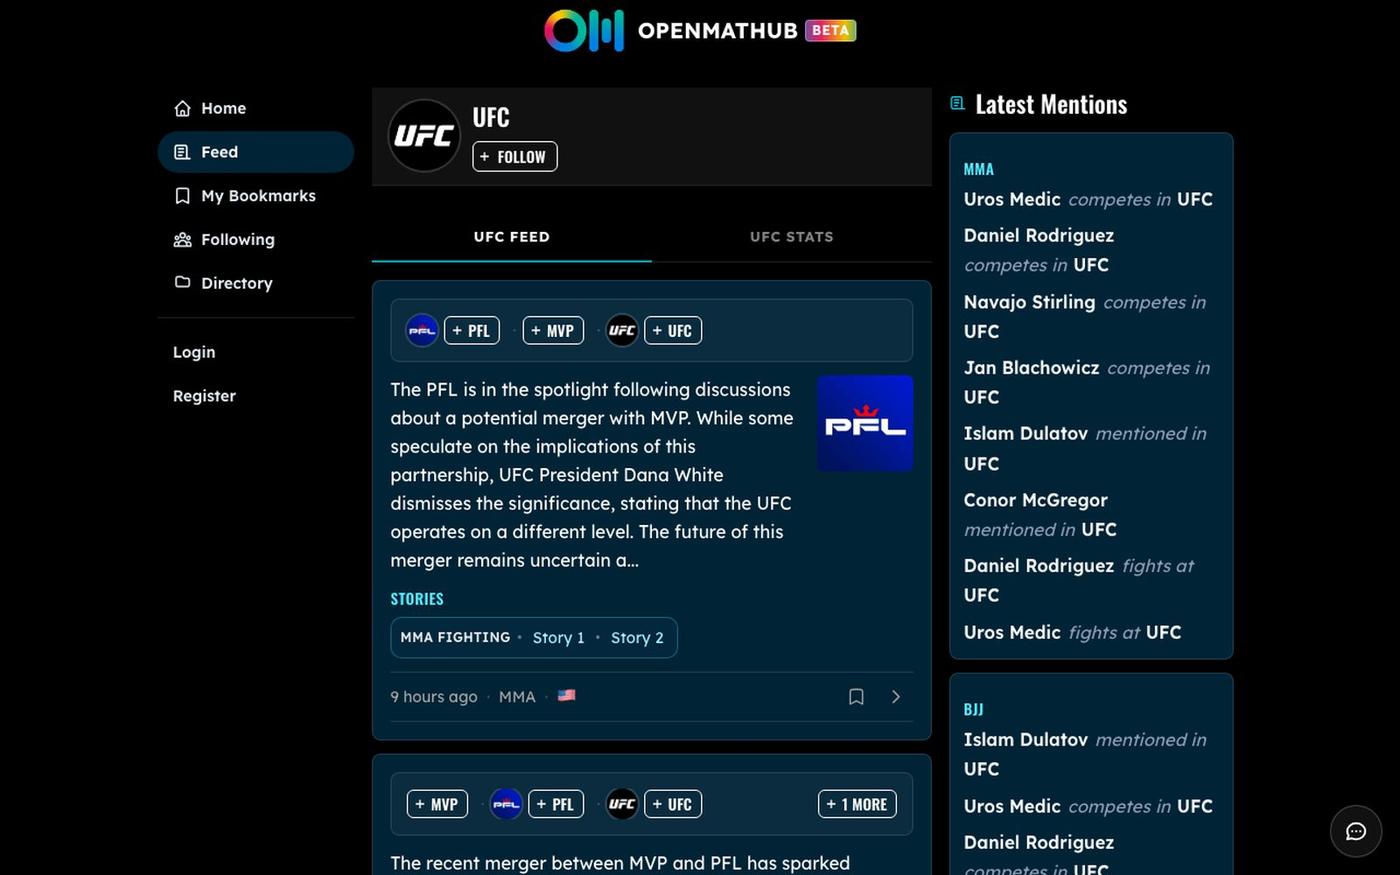Click the BJJ heading in Latest Mentions
1400x875 pixels.
click(x=973, y=709)
